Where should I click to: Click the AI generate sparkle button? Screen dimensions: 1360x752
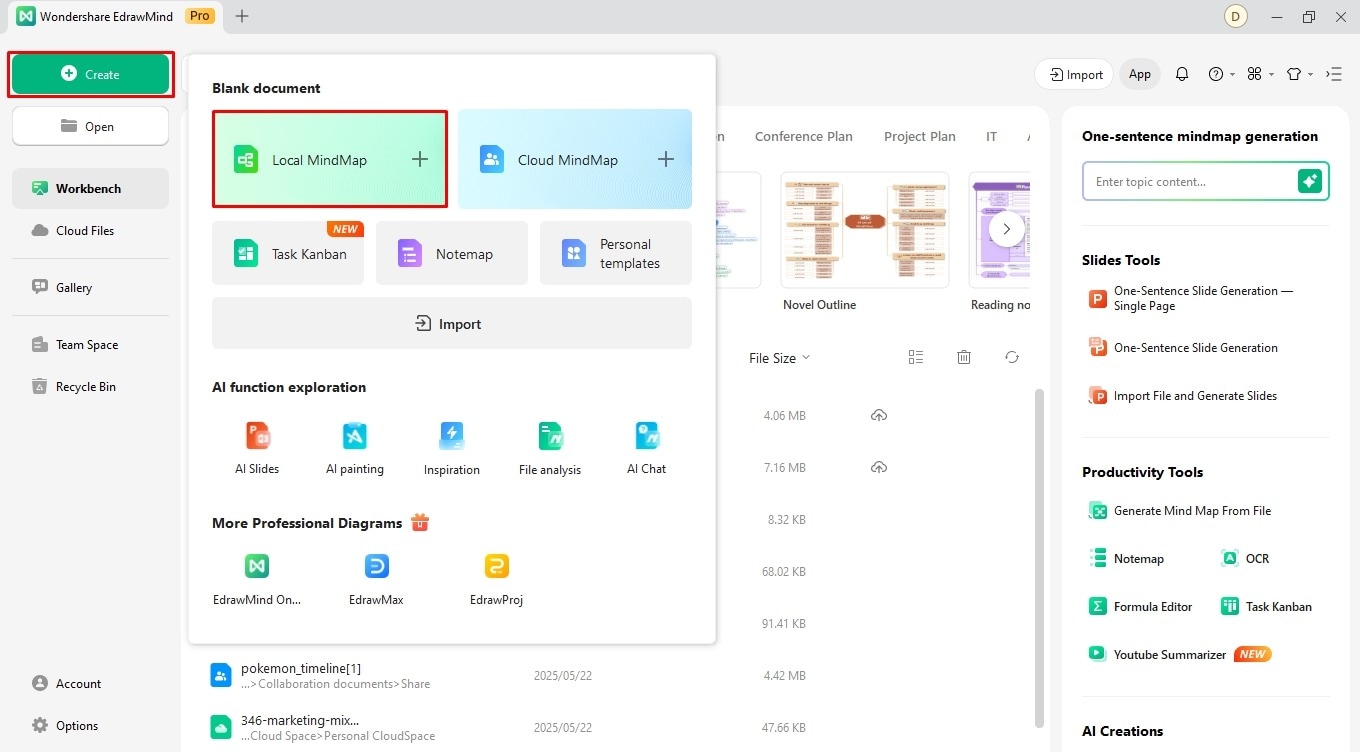click(x=1310, y=181)
